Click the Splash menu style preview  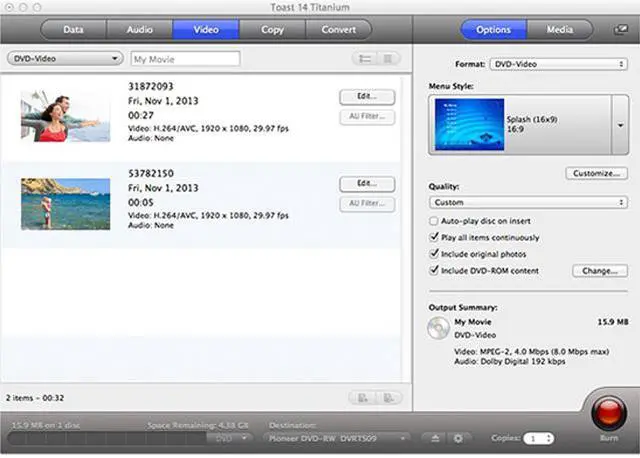[469, 125]
